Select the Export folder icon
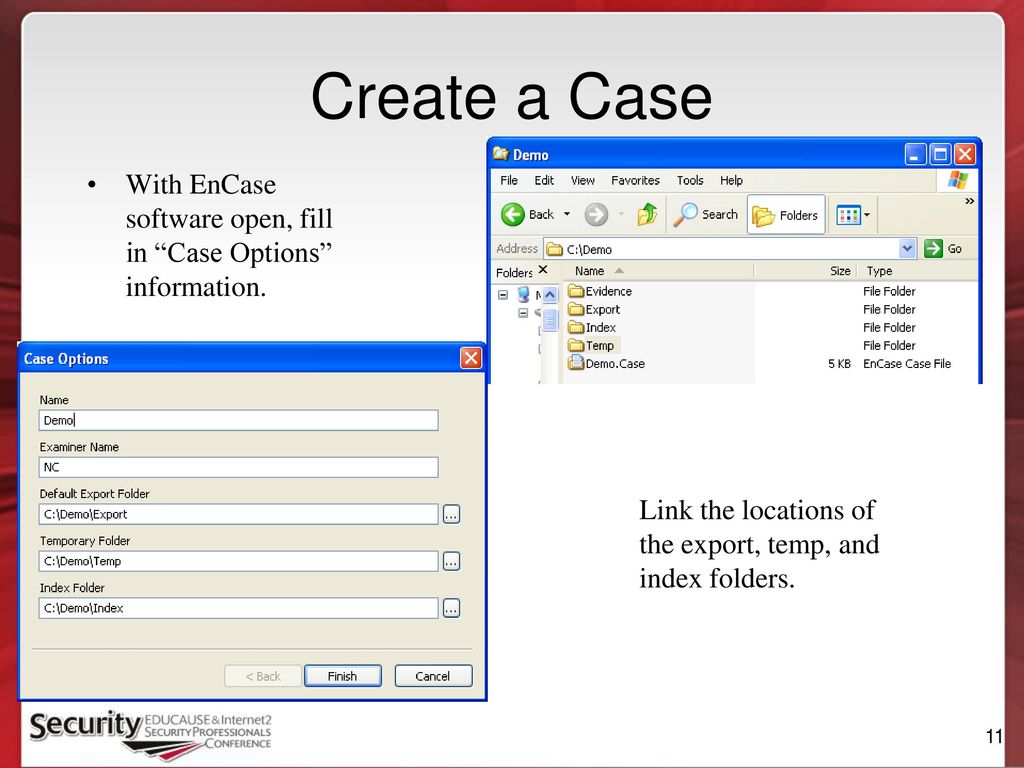 [x=575, y=309]
